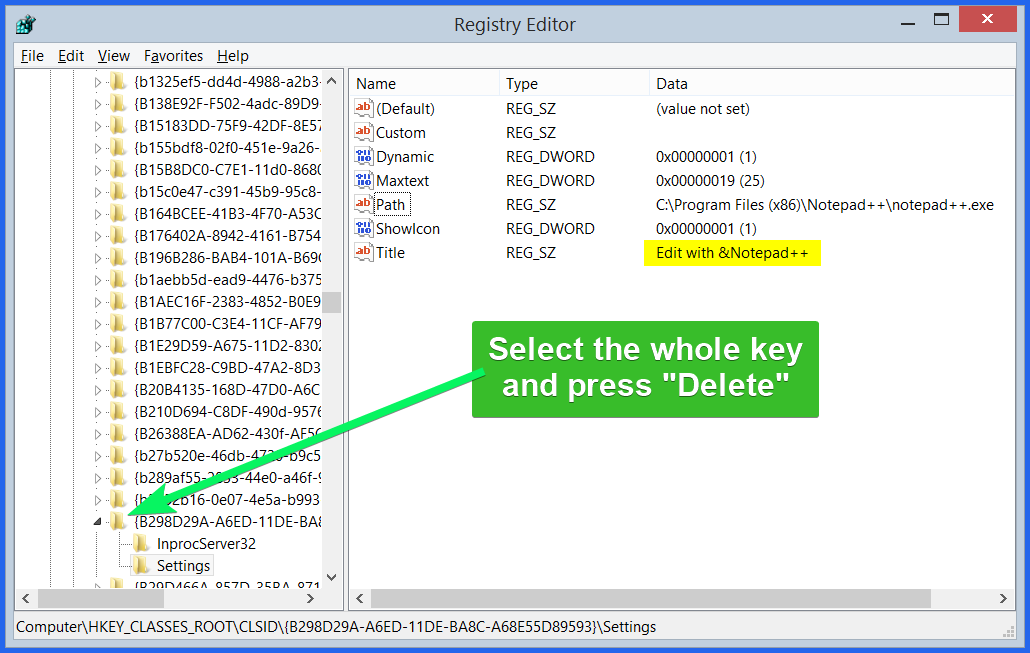Click the string icon next to Path value
This screenshot has height=653, width=1030.
pyautogui.click(x=364, y=204)
